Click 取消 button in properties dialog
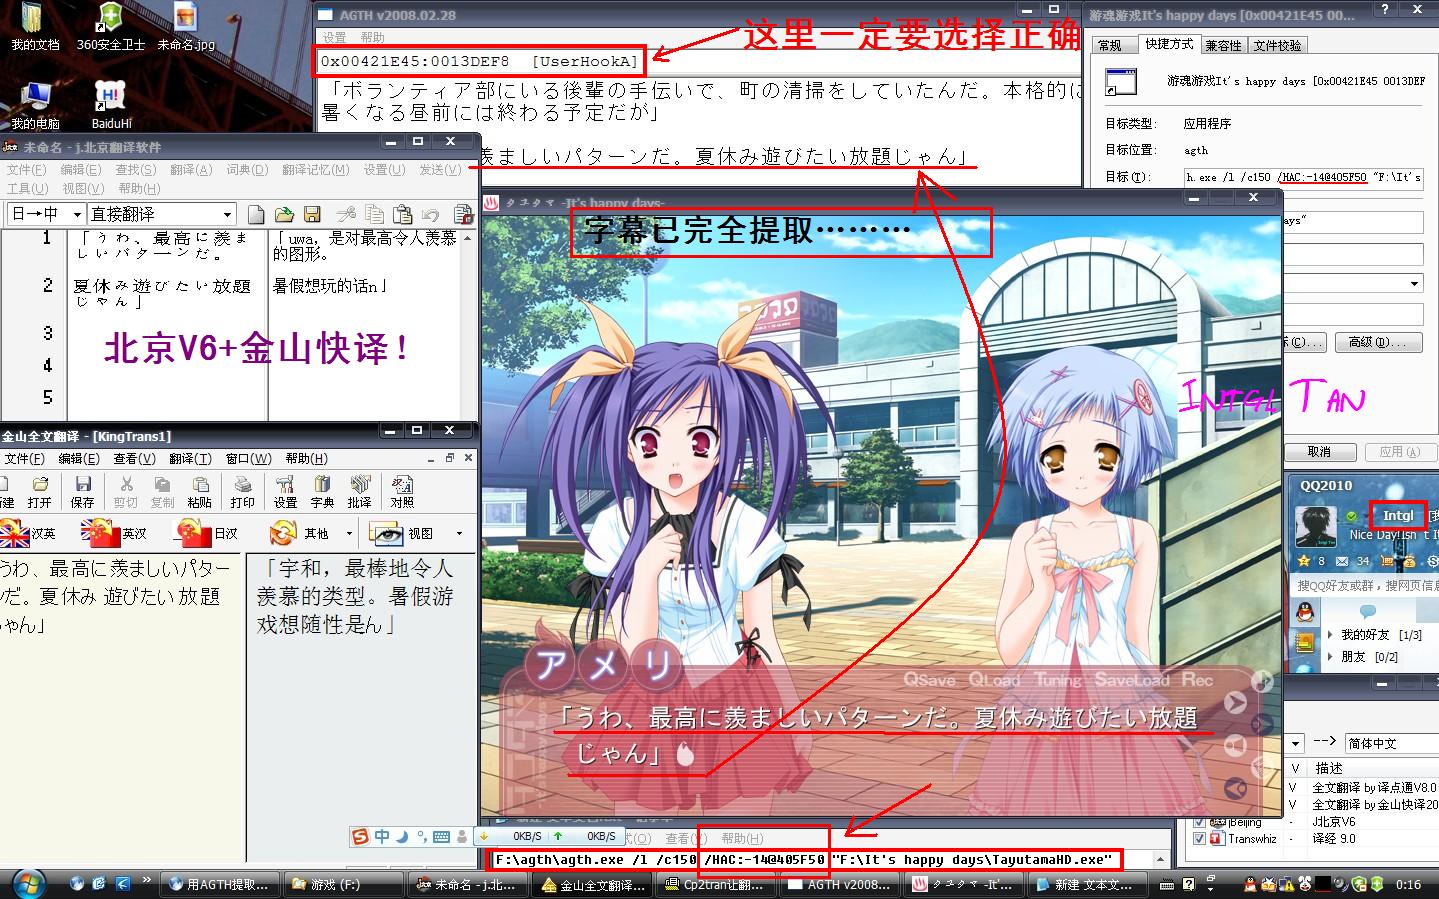 tap(1319, 452)
